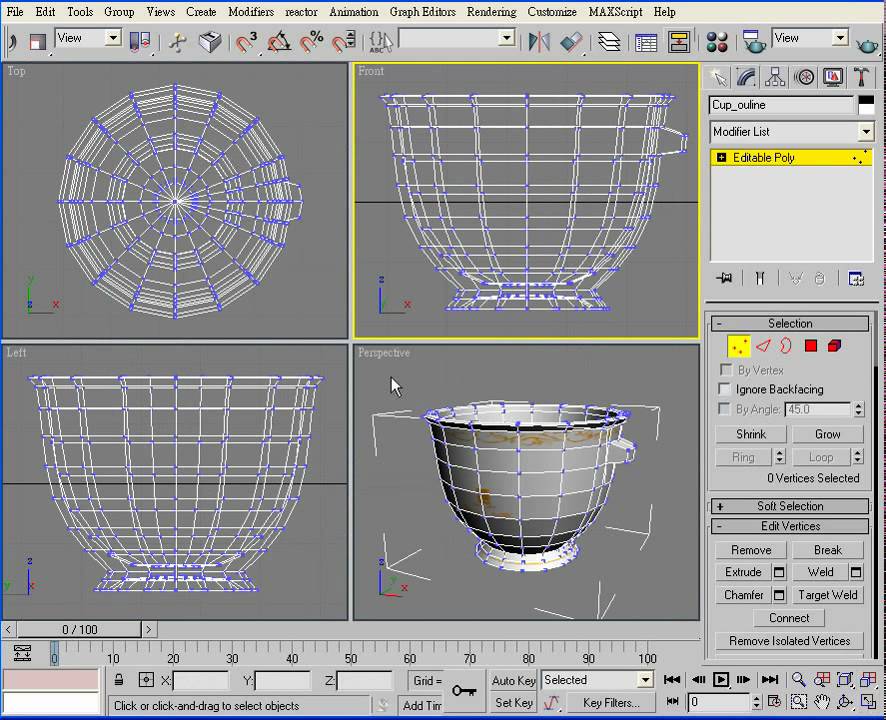The width and height of the screenshot is (886, 720).
Task: Open the Schematic View icon
Action: tap(679, 41)
